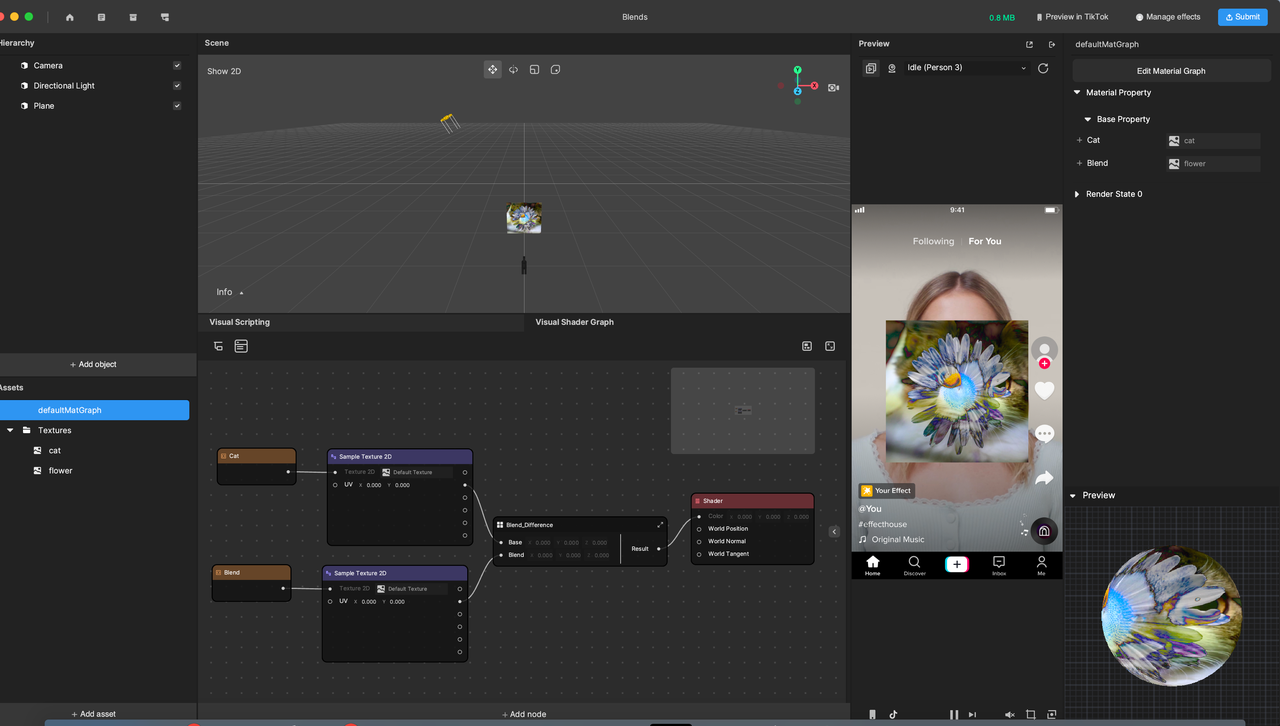1280x726 pixels.
Task: Select the Move transform tool in Scene
Action: point(492,69)
